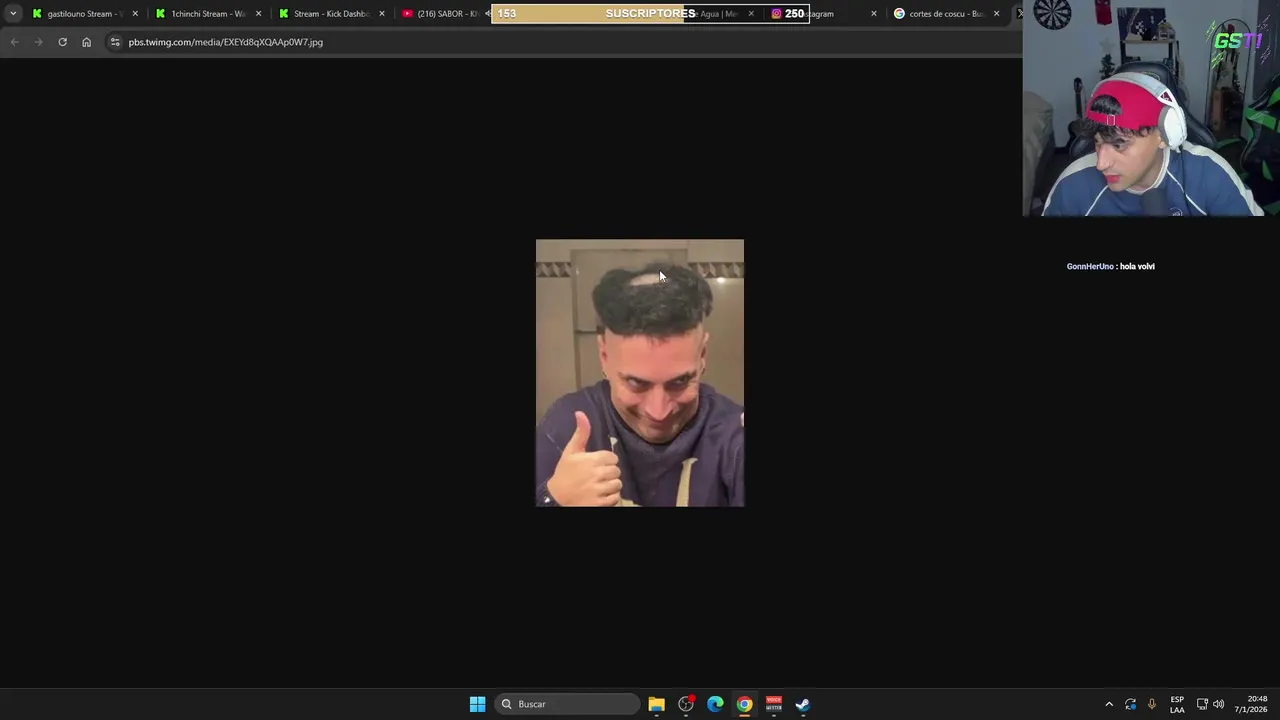This screenshot has height=720, width=1280.
Task: Open the volume speaker tray icon
Action: pyautogui.click(x=1218, y=704)
